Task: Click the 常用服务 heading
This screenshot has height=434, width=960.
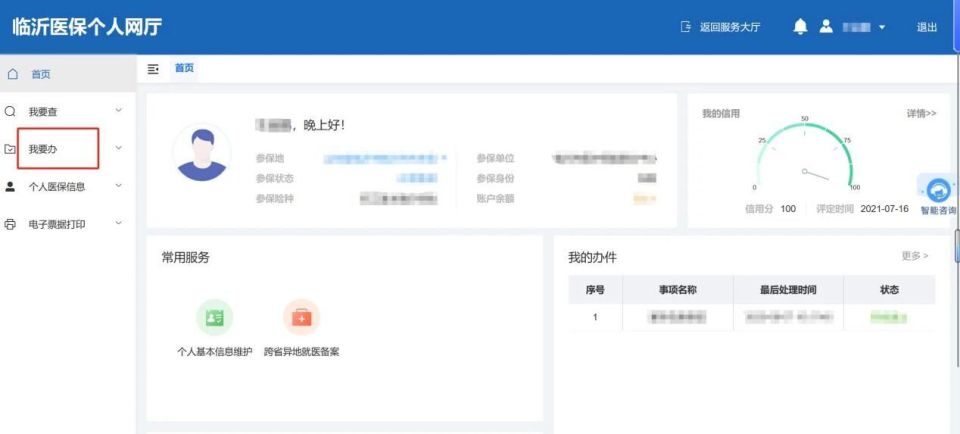Action: tap(186, 258)
